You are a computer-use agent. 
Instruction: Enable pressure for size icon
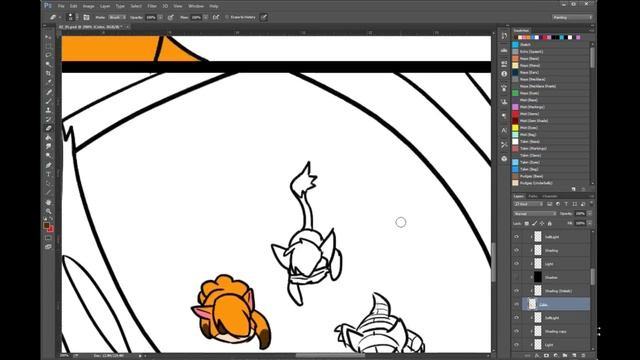(264, 17)
